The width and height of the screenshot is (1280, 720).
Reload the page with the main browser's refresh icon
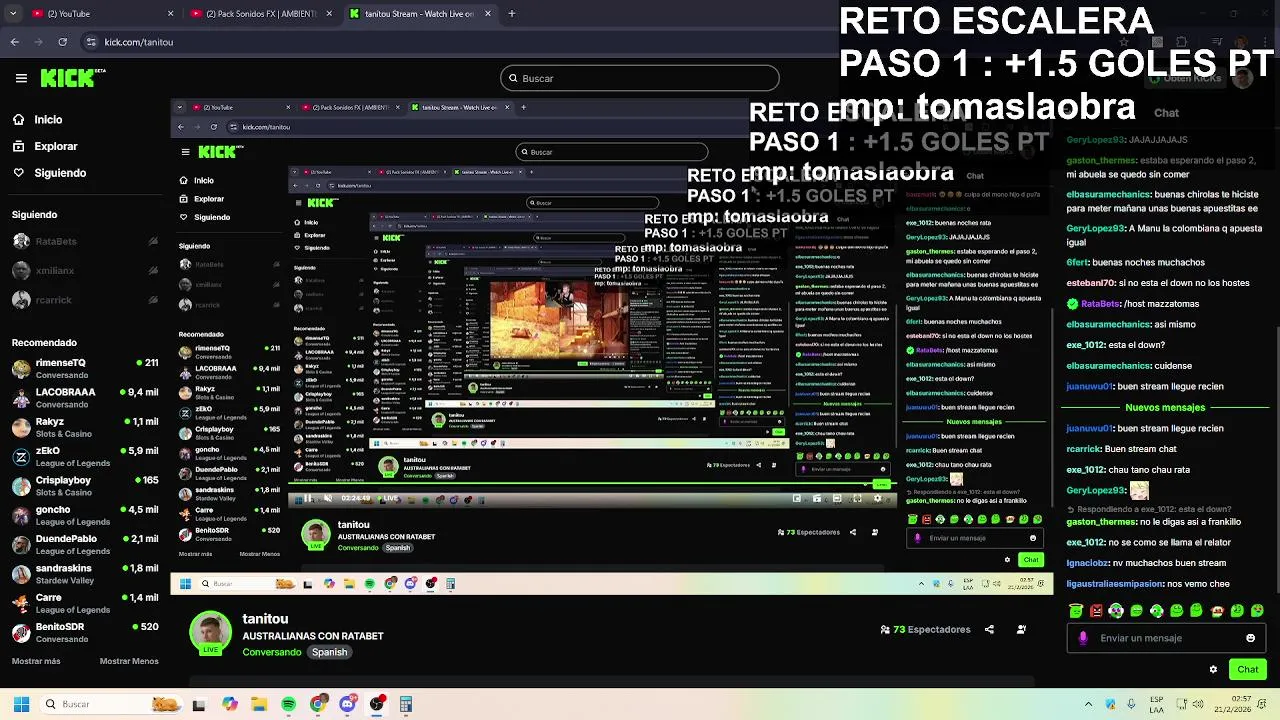coord(63,42)
